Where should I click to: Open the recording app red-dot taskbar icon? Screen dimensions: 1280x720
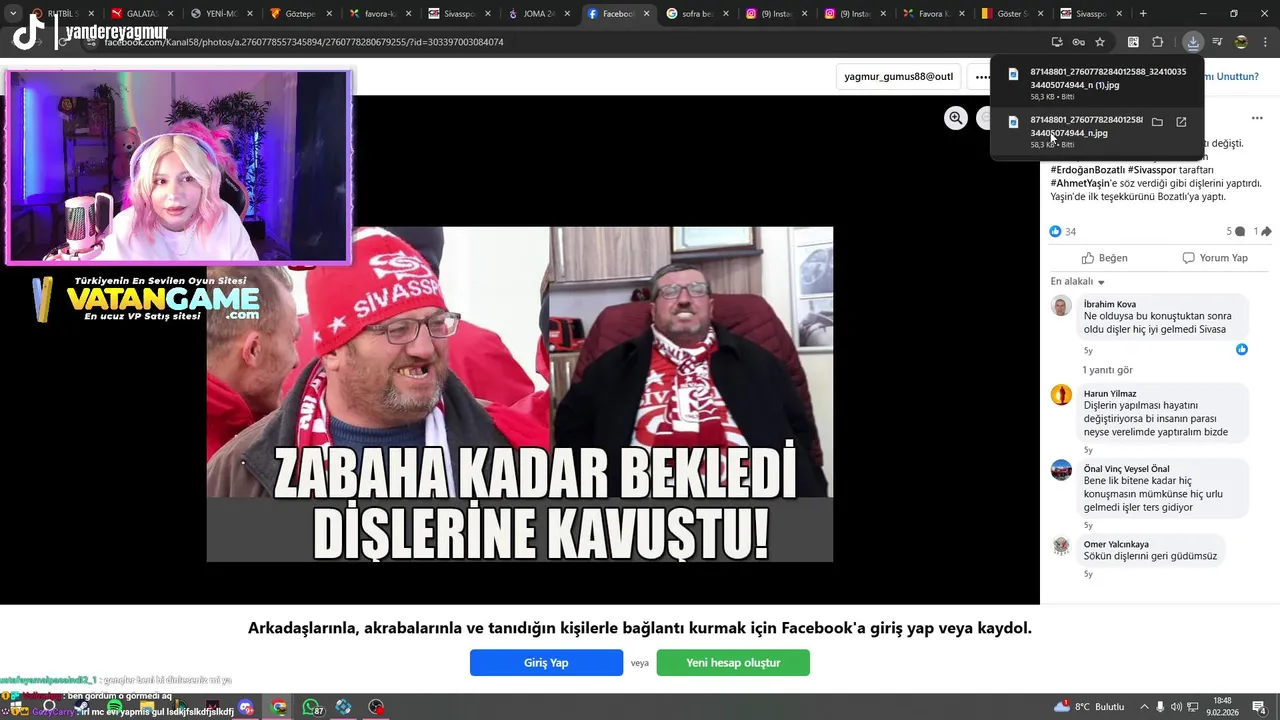[376, 708]
